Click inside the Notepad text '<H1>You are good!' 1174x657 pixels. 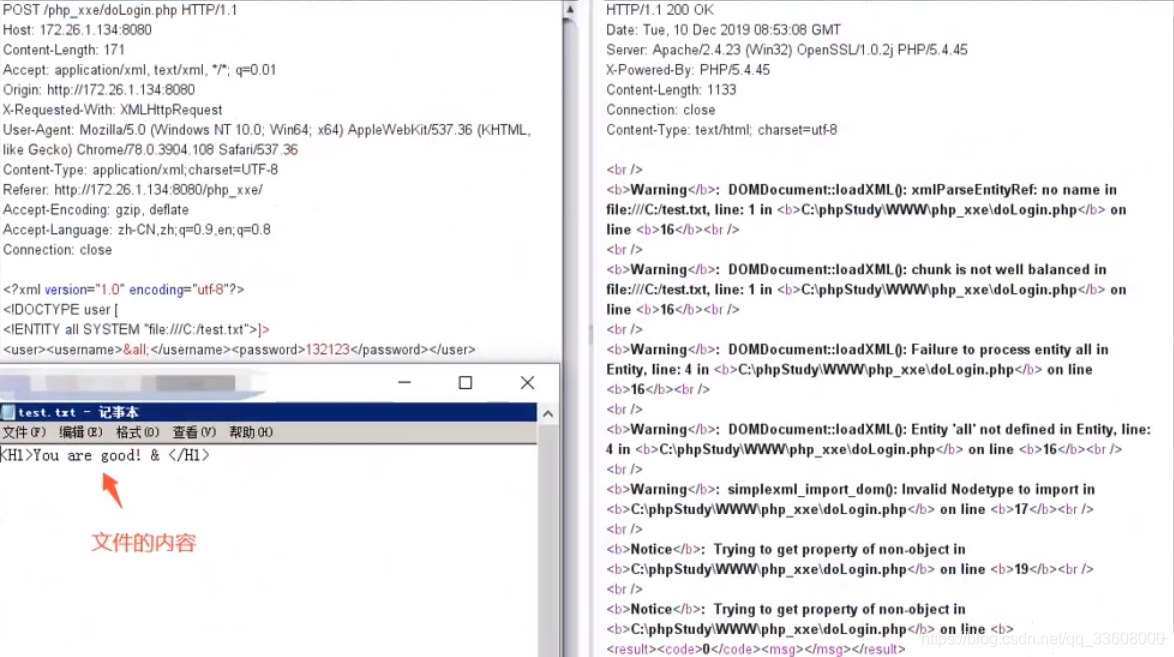(71, 455)
